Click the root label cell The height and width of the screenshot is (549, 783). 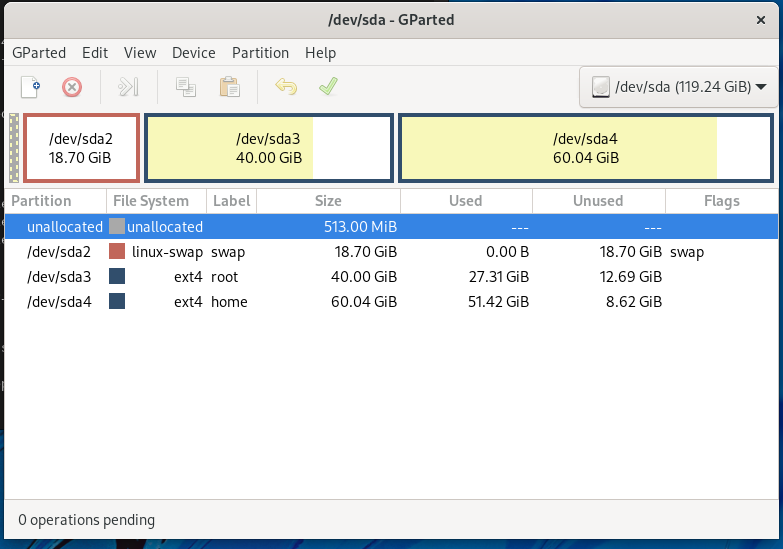click(225, 277)
